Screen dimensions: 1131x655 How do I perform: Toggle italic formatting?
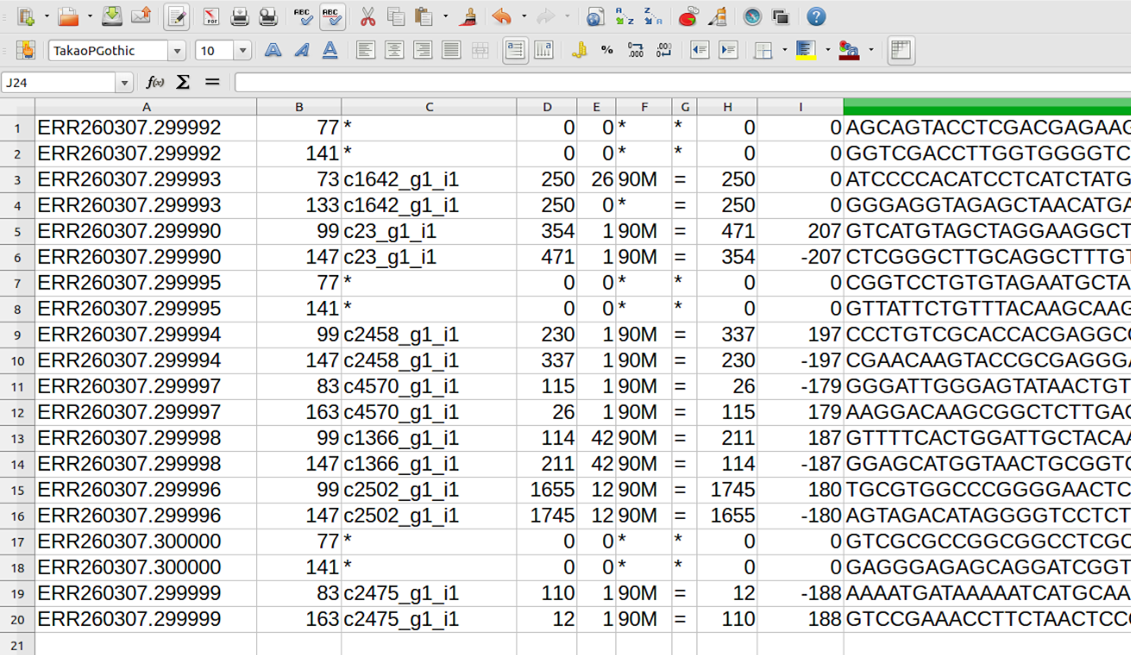tap(302, 50)
